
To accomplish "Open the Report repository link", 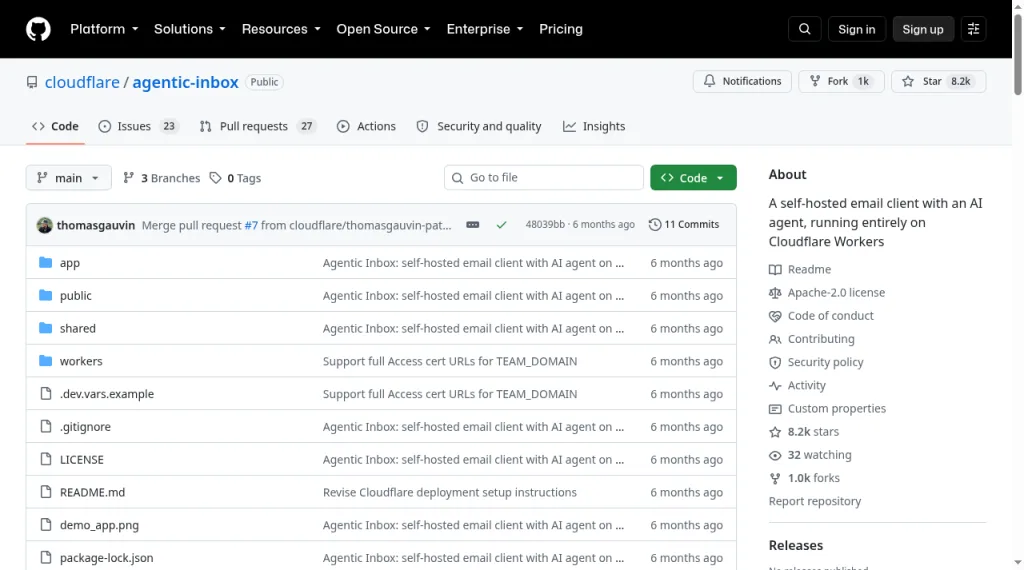I will [814, 501].
